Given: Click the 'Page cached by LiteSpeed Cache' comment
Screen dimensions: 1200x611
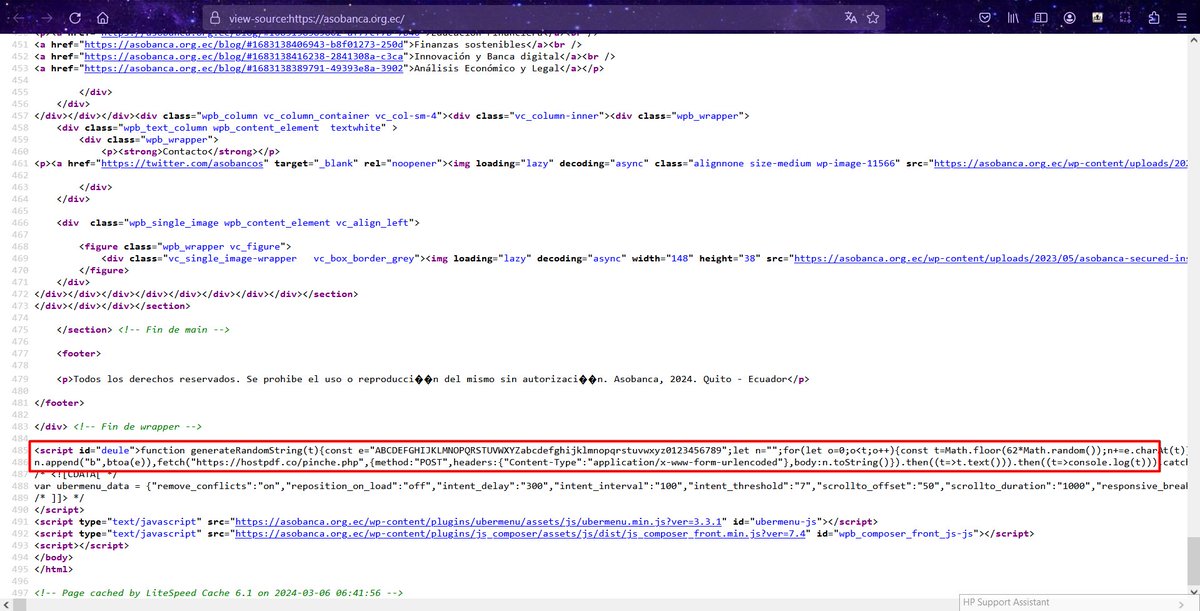Looking at the screenshot, I should 219,592.
